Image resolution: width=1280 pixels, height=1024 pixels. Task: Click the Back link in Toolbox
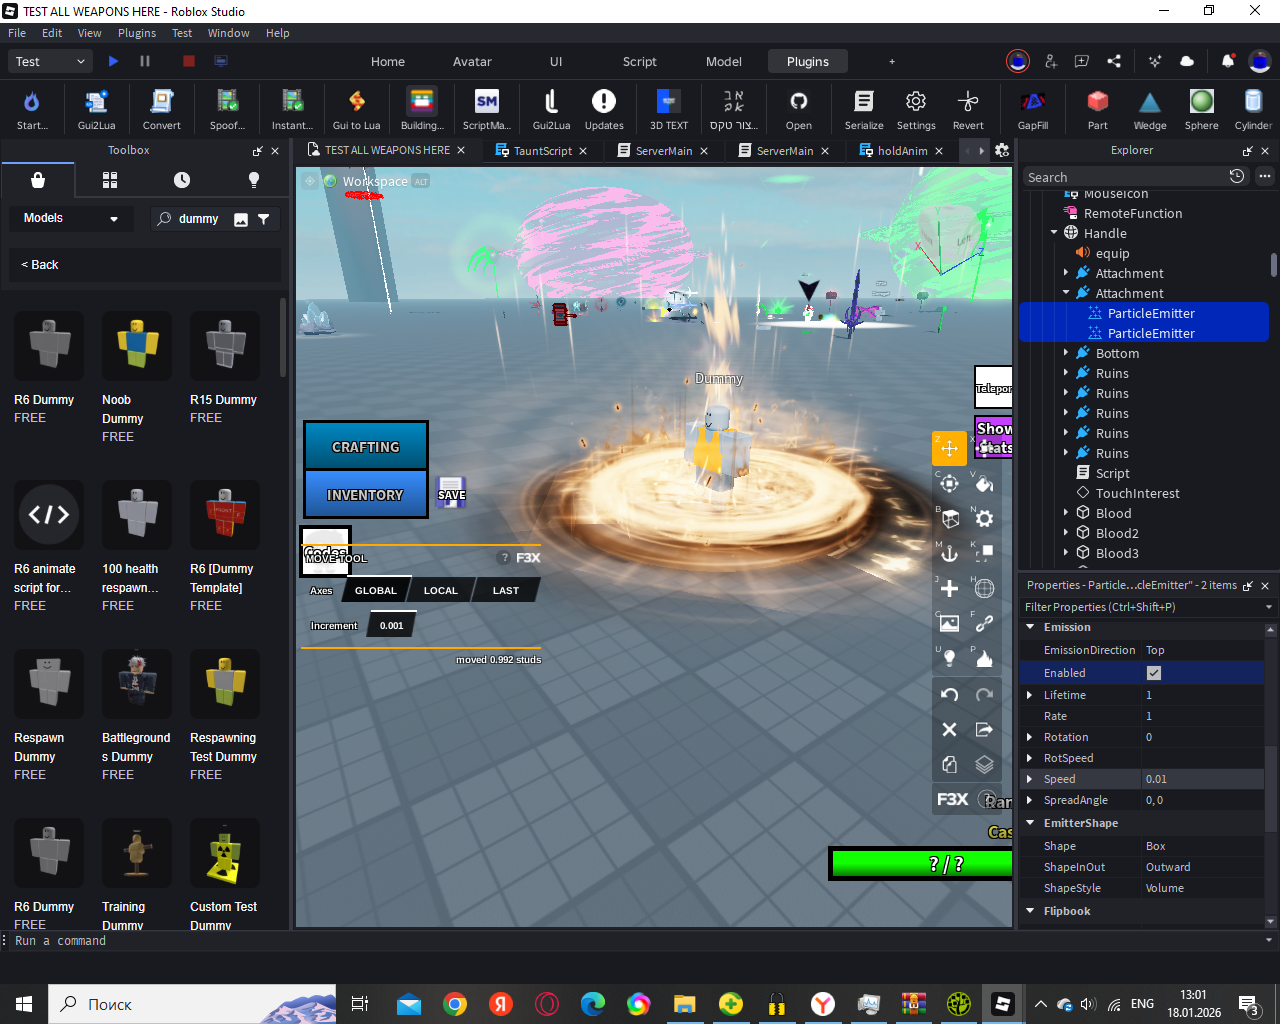40,265
